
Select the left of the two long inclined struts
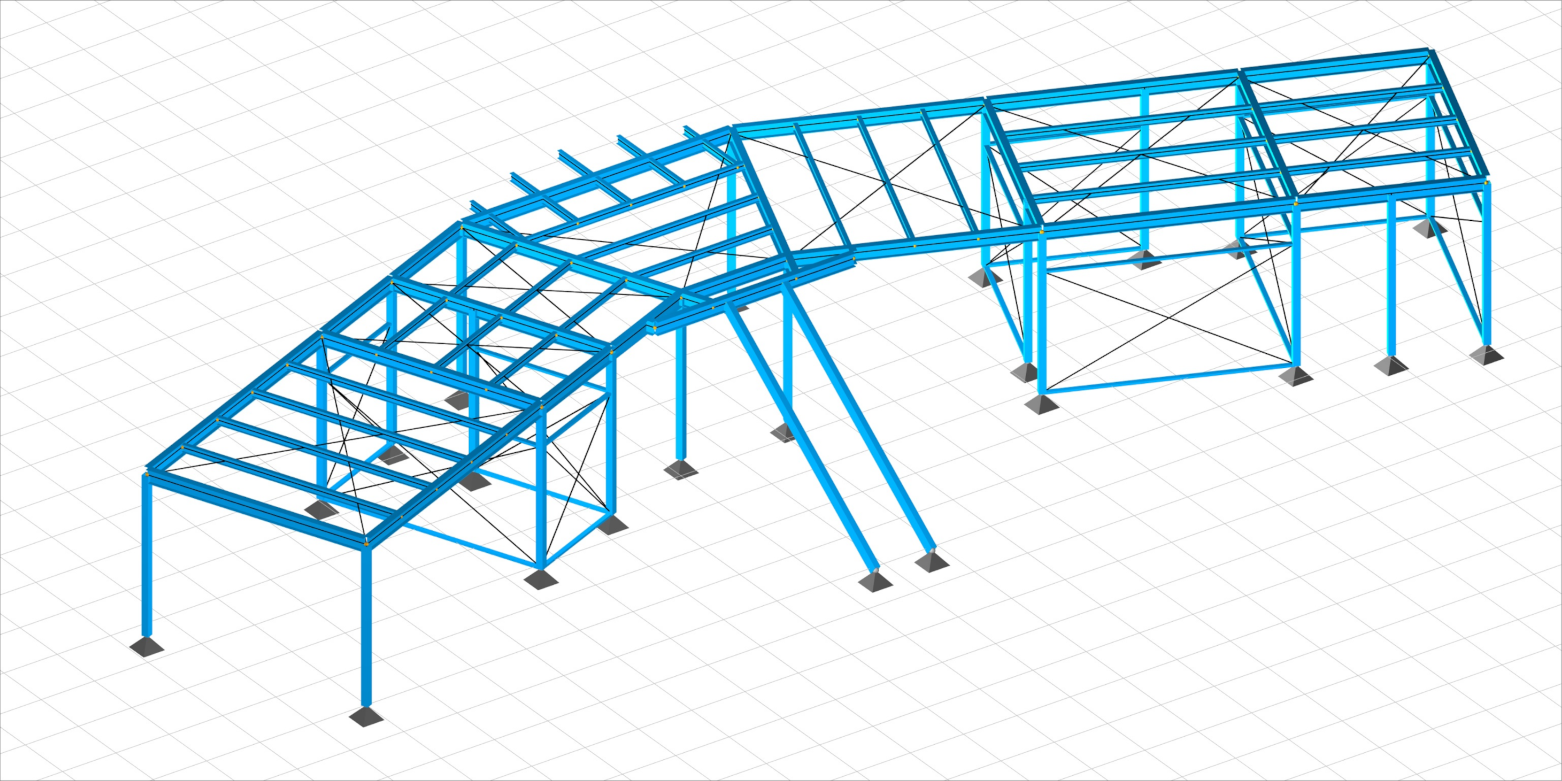[803, 436]
